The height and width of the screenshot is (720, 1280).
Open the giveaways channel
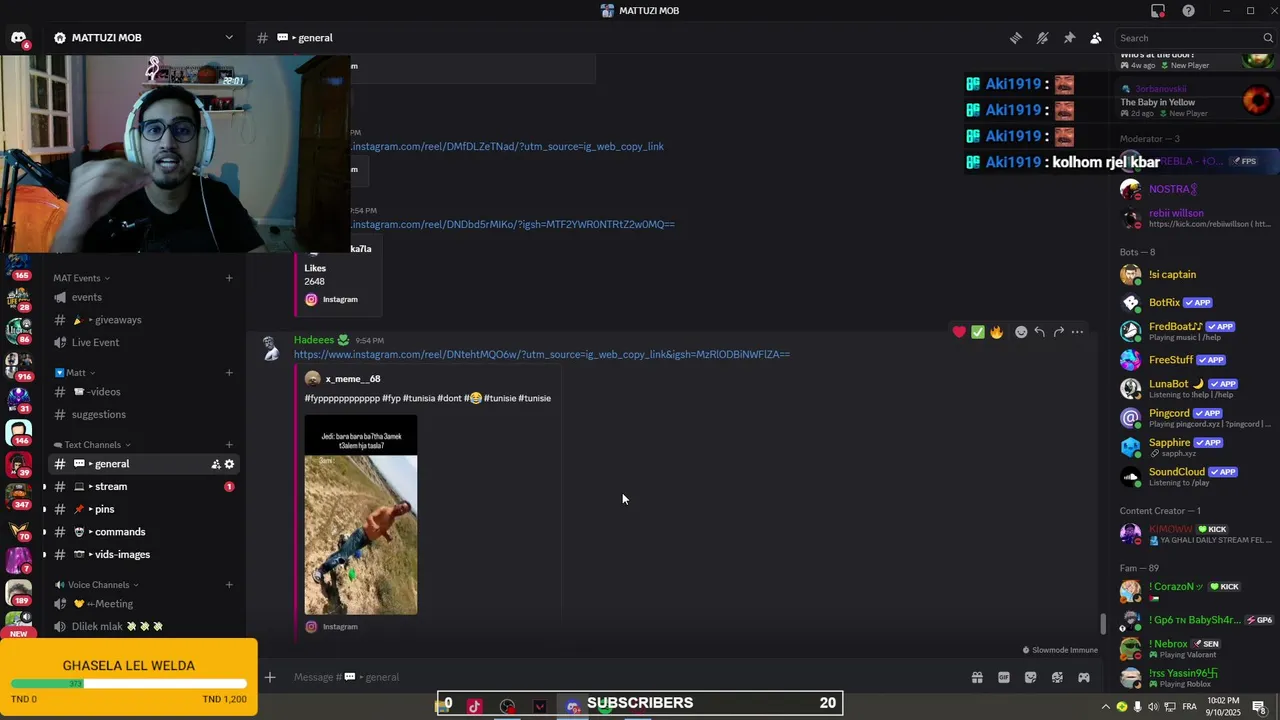tap(144, 320)
